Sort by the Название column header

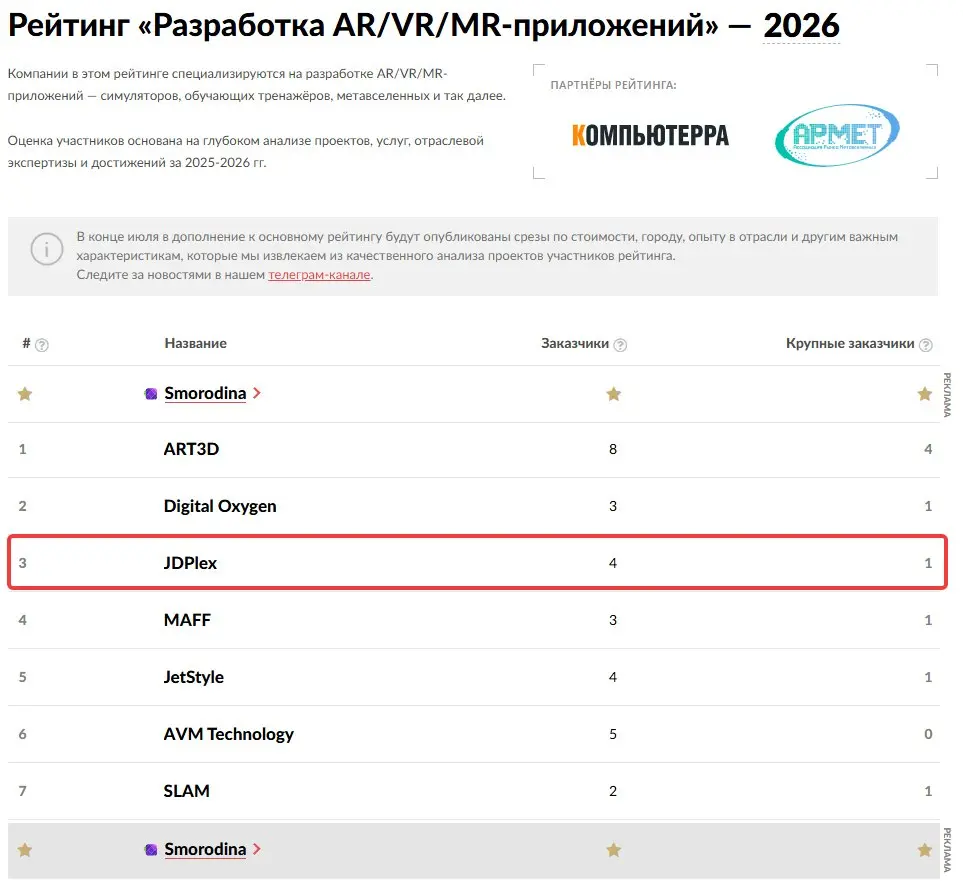click(195, 343)
